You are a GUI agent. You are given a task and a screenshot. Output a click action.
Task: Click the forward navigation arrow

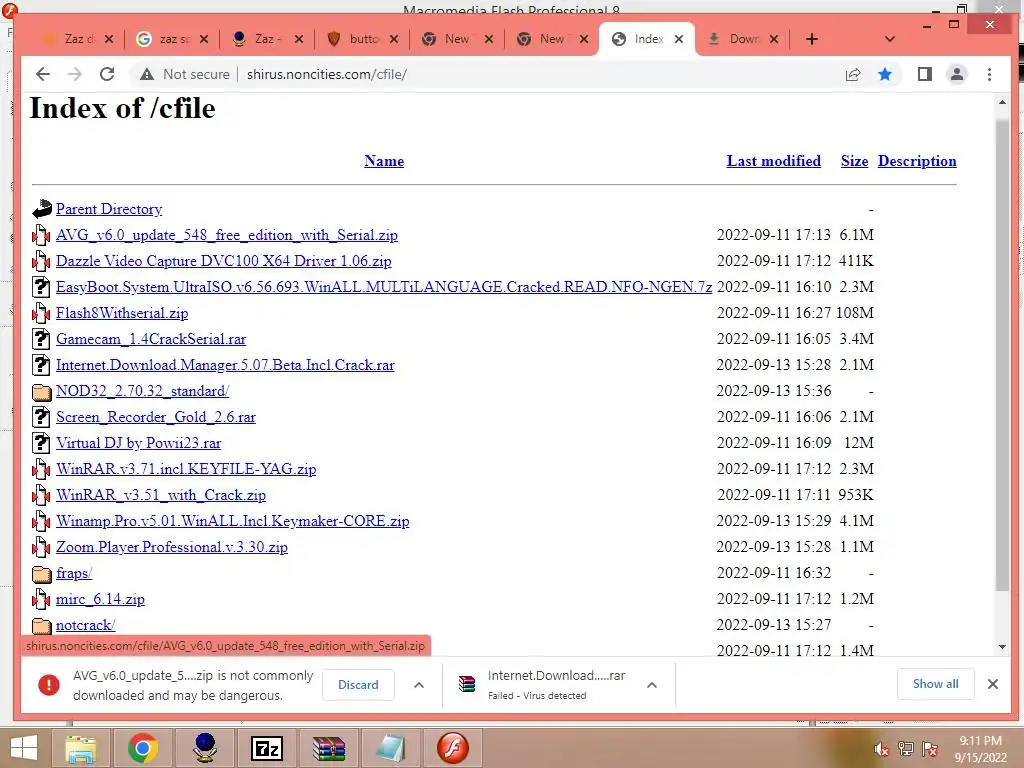[x=75, y=74]
